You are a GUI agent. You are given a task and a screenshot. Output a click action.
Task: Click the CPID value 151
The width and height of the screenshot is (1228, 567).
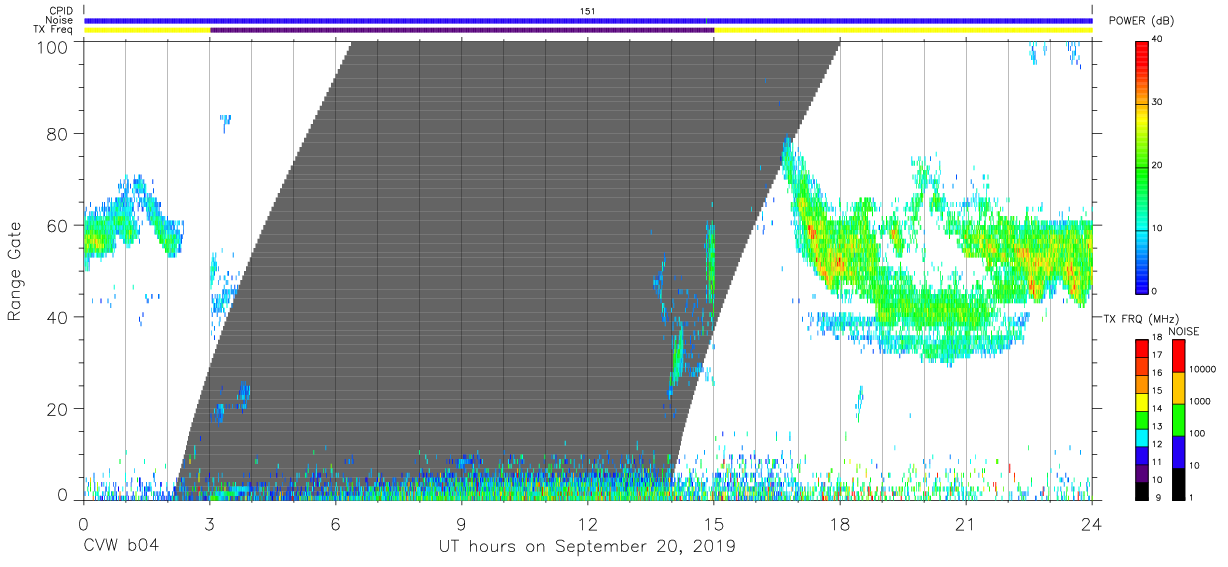pos(588,11)
